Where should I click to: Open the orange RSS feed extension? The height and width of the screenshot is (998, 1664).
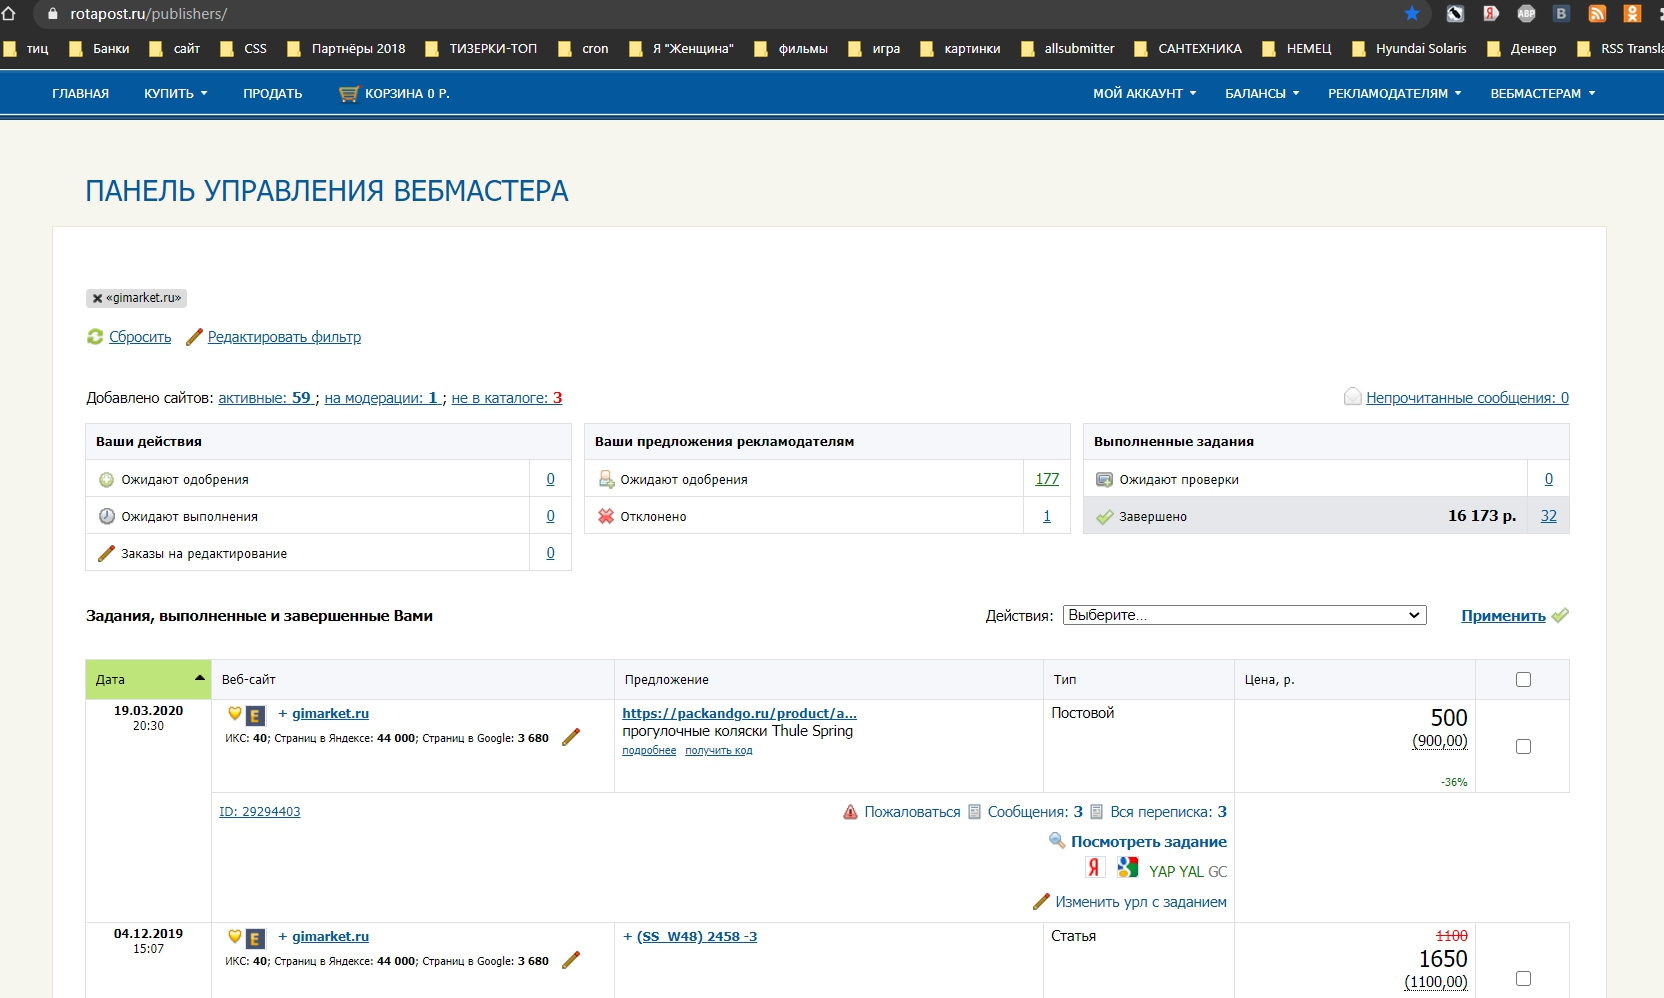tap(1597, 13)
